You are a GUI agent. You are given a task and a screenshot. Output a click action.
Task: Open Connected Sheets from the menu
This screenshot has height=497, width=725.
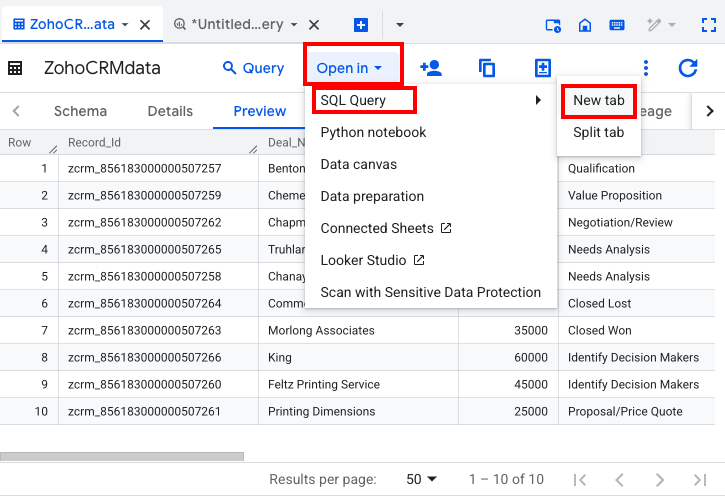coord(386,228)
